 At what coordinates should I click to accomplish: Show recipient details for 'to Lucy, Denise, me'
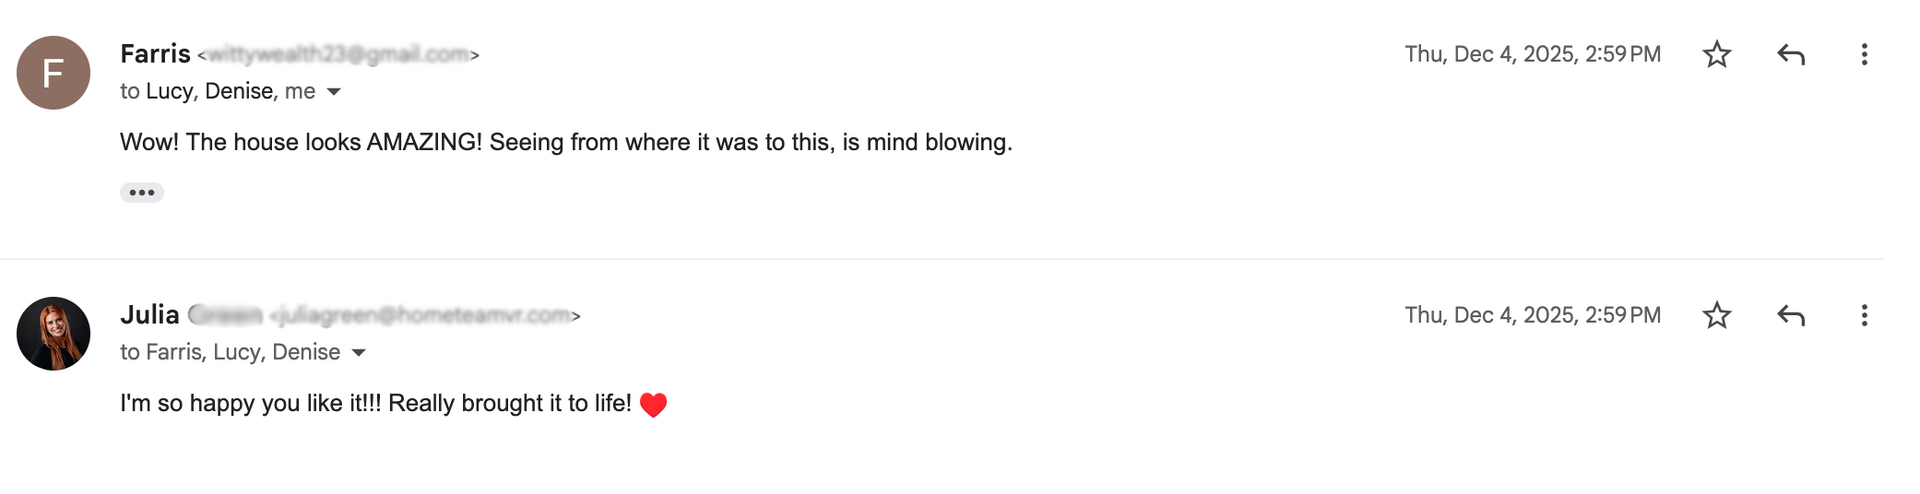pyautogui.click(x=334, y=92)
